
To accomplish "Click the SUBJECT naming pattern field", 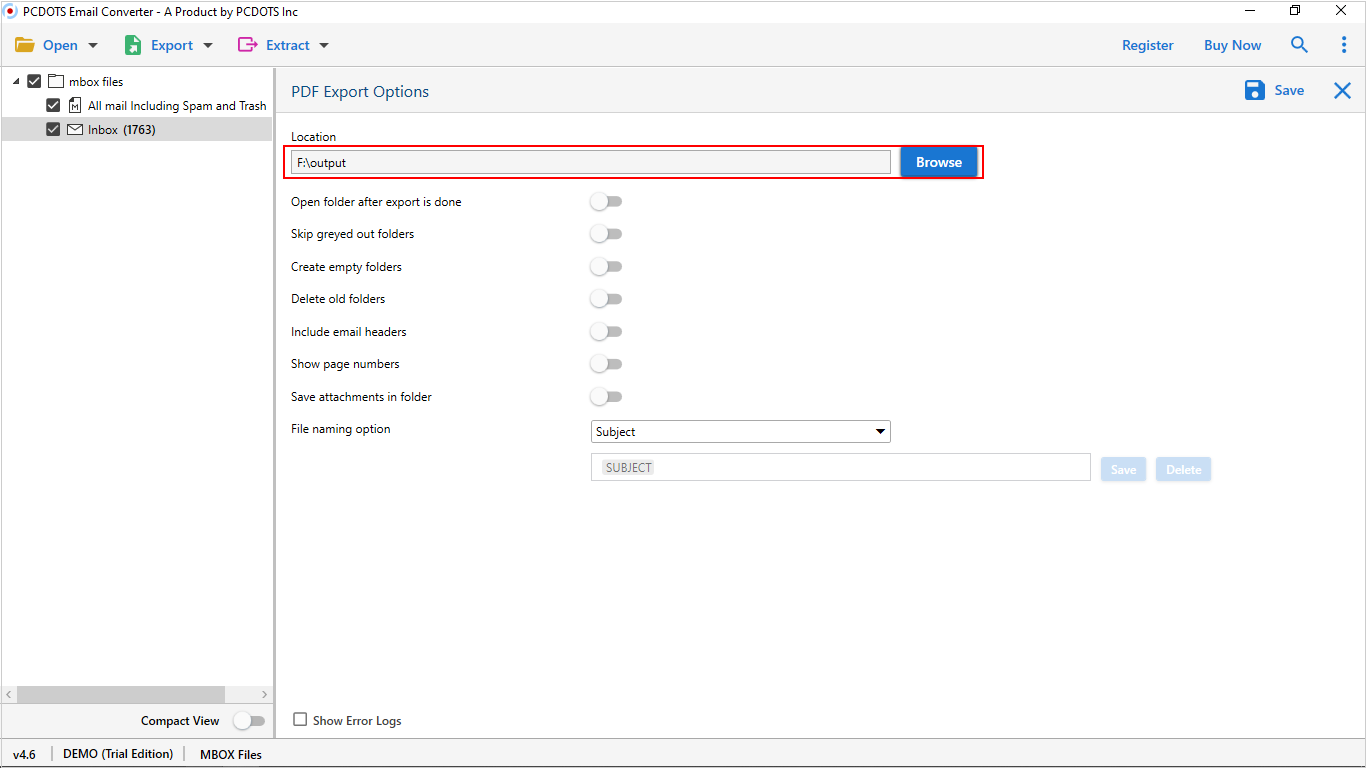I will (841, 468).
